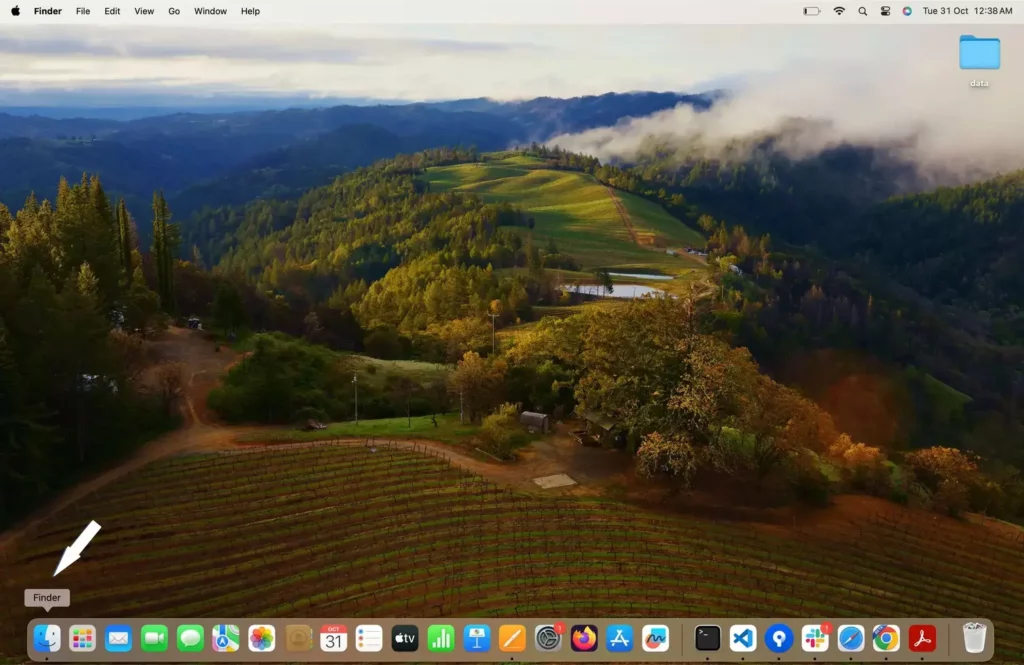Select the data folder on the desktop
Image resolution: width=1024 pixels, height=665 pixels.
(979, 54)
